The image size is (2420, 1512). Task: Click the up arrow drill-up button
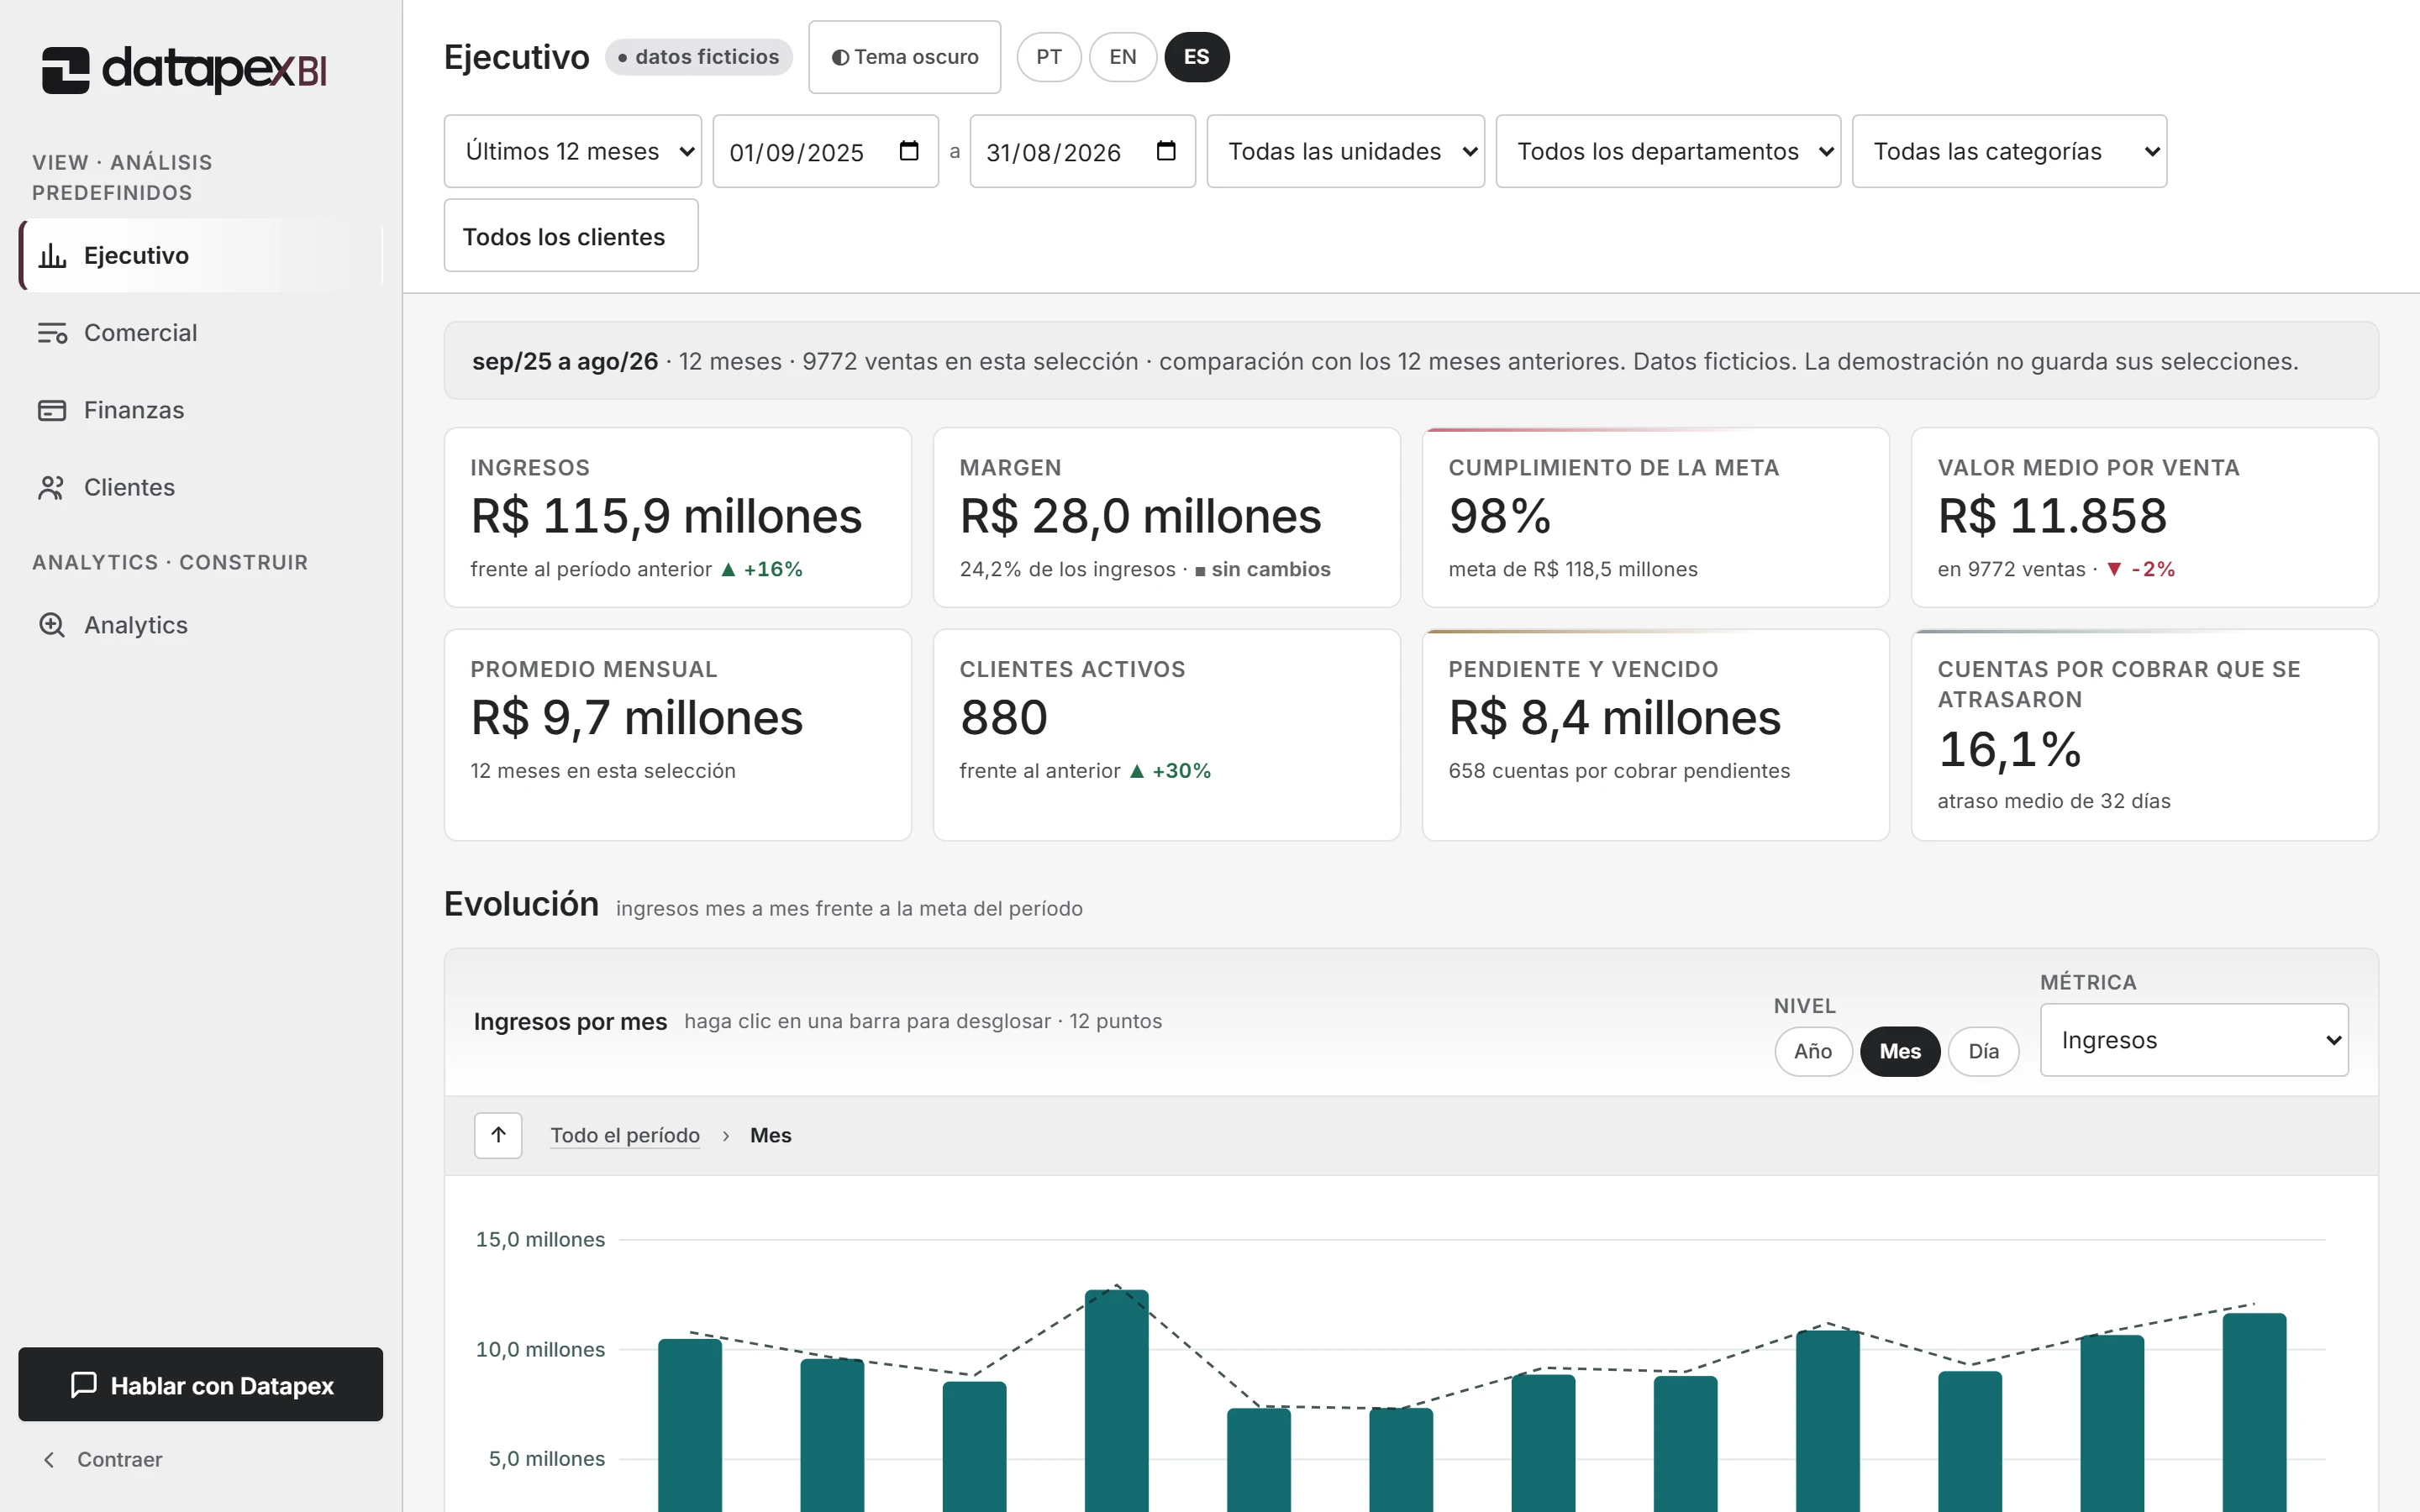click(x=498, y=1135)
